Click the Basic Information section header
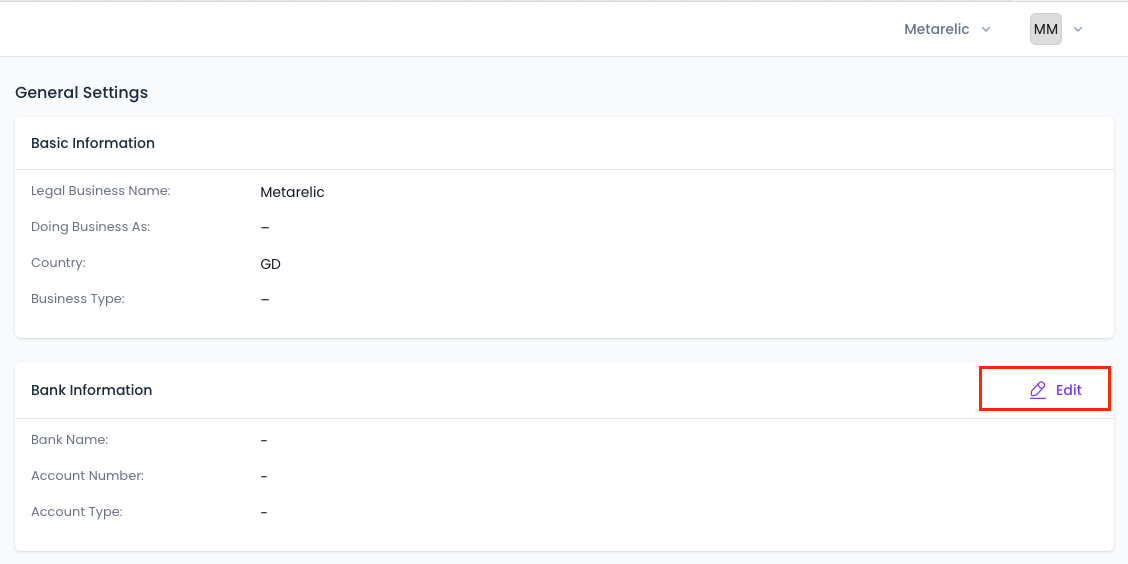Image resolution: width=1128 pixels, height=564 pixels. tap(93, 143)
